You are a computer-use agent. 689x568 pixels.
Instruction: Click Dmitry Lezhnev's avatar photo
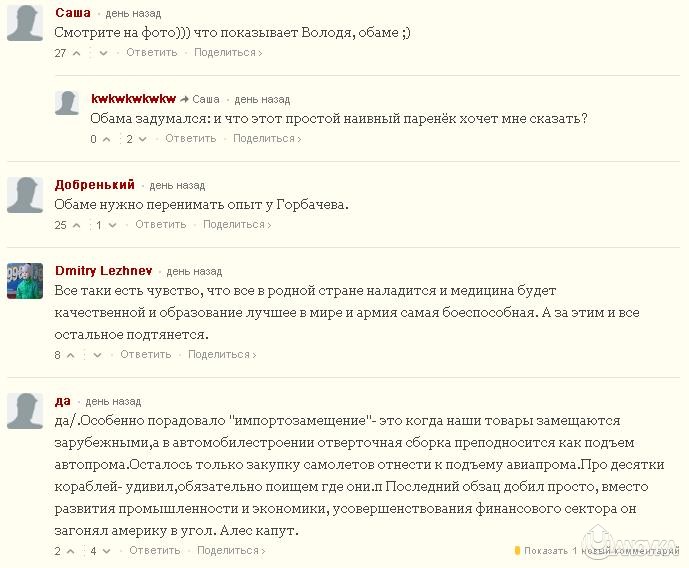(25, 281)
